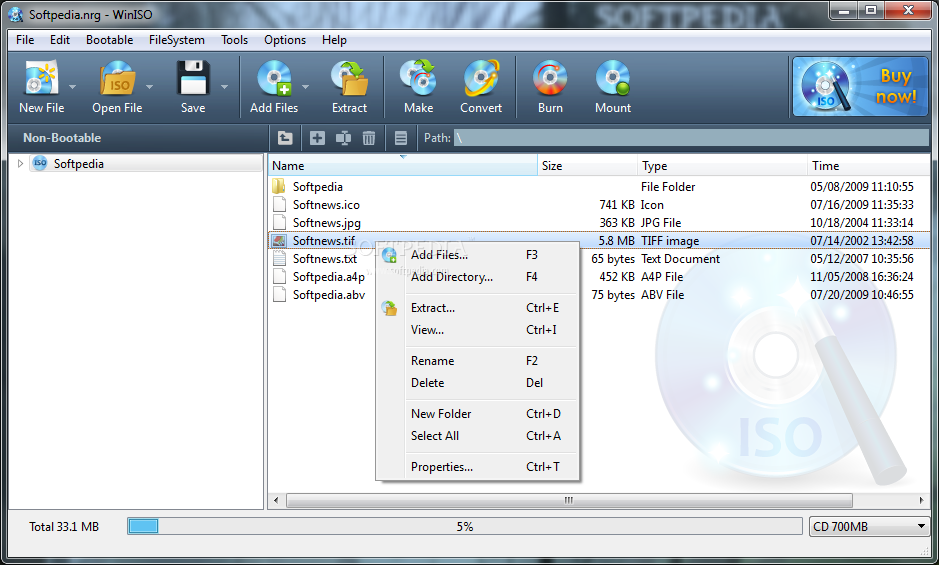Choose Add Files... in context menu
Viewport: 939px width, 565px height.
click(x=477, y=255)
